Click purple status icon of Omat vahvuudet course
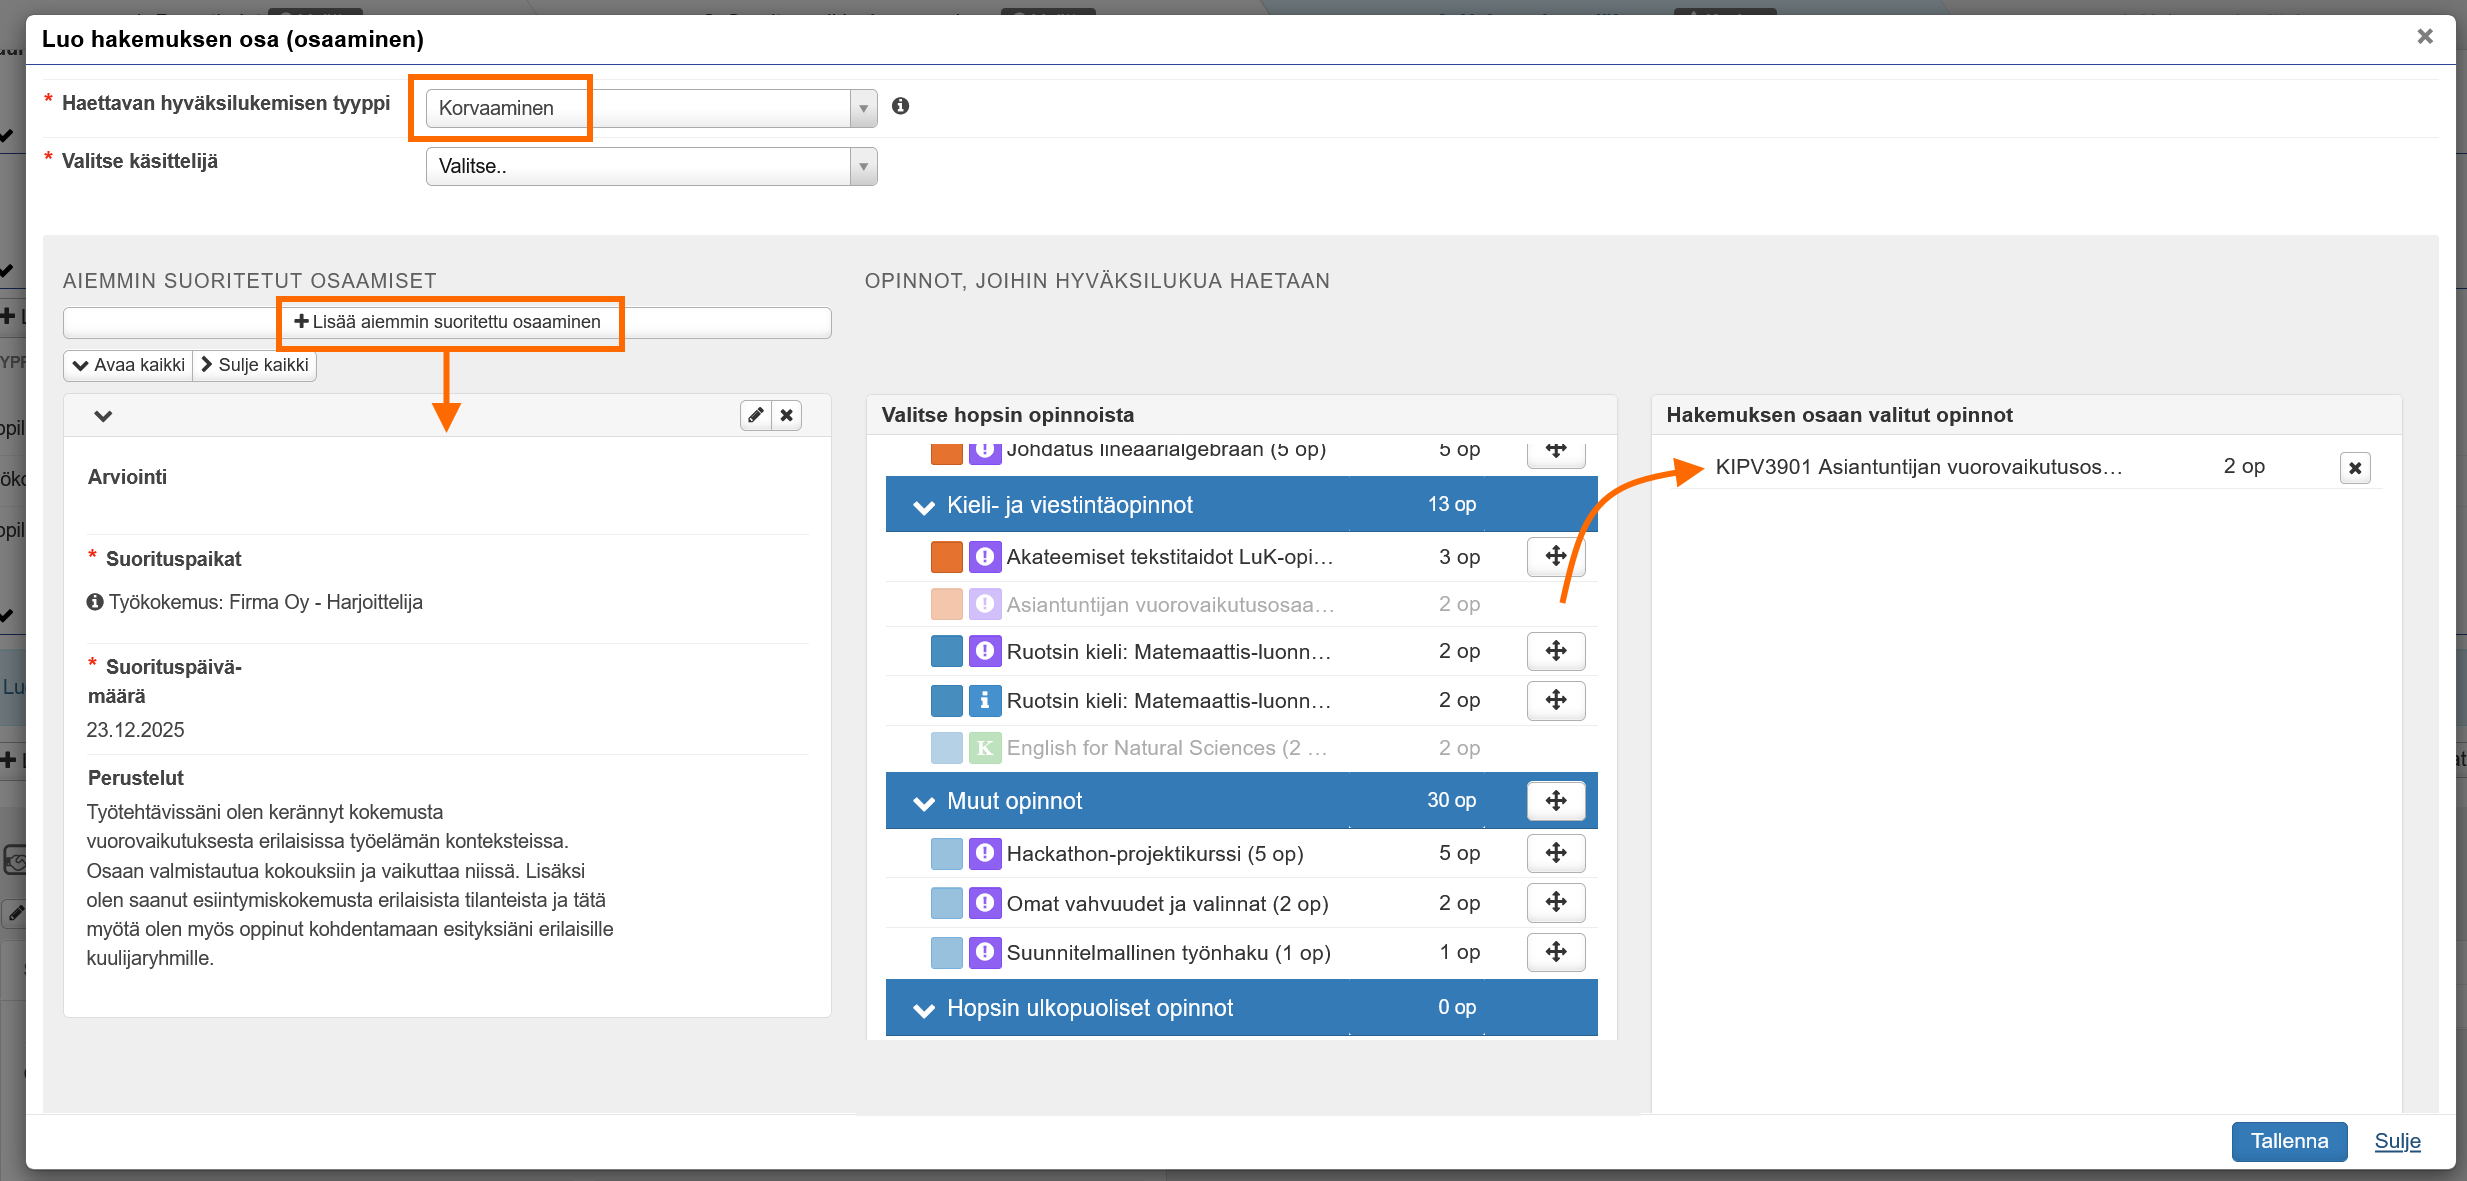Image resolution: width=2467 pixels, height=1181 pixels. [984, 903]
